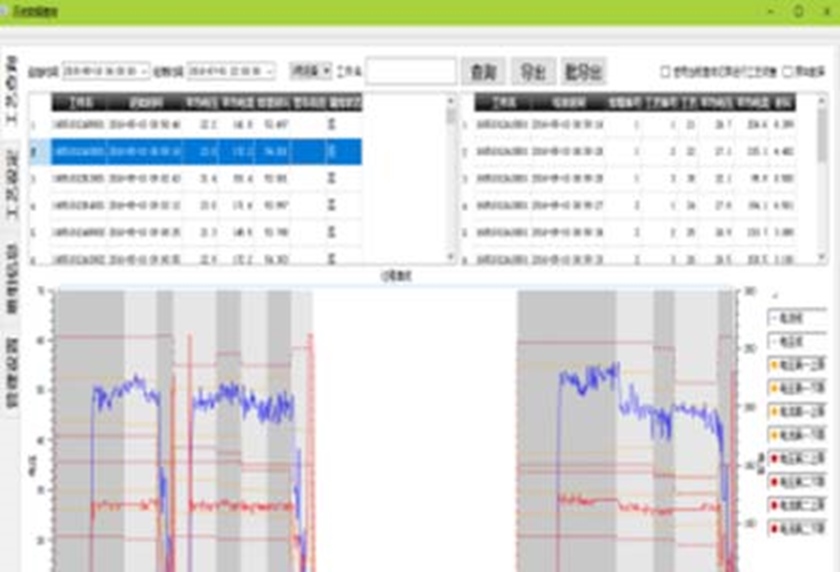
Task: Click the 导出 export button
Action: click(x=534, y=71)
